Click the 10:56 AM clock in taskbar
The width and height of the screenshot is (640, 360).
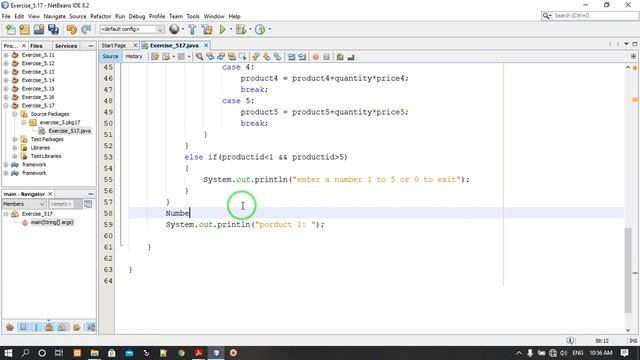(x=600, y=353)
